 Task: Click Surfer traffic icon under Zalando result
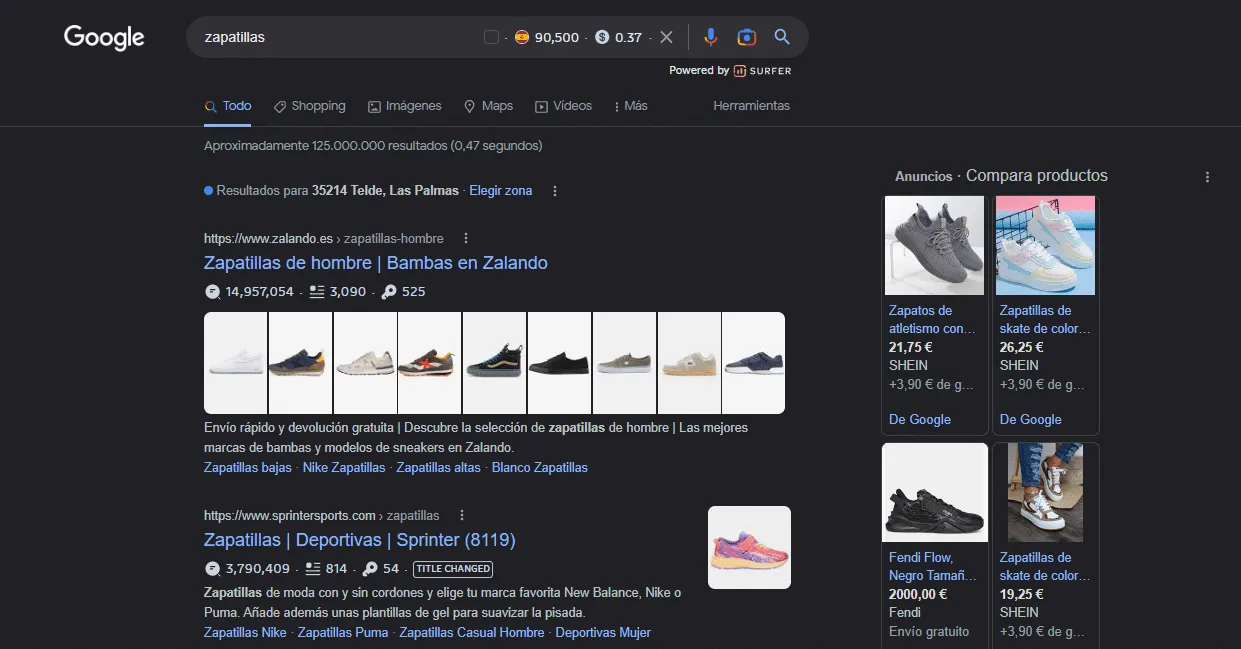click(x=212, y=292)
